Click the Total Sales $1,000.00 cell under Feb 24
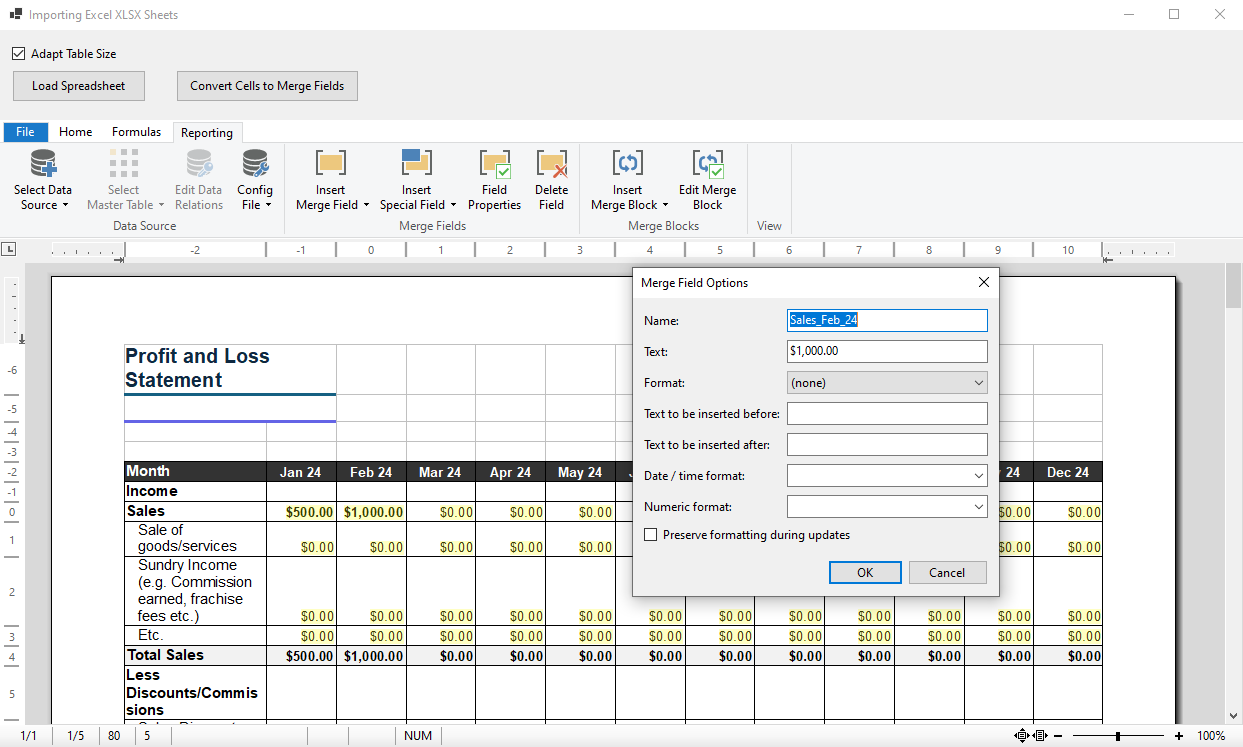The height and width of the screenshot is (747, 1243). (x=373, y=656)
